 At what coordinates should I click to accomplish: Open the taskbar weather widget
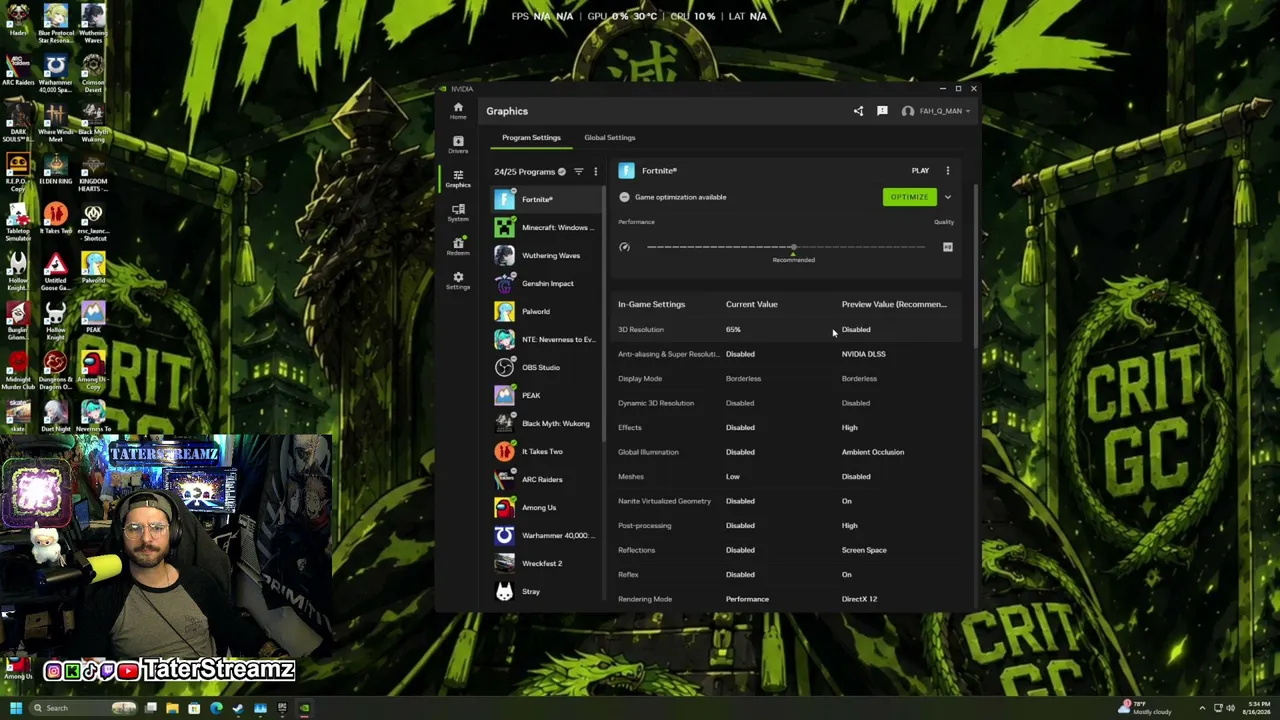pyautogui.click(x=1145, y=708)
